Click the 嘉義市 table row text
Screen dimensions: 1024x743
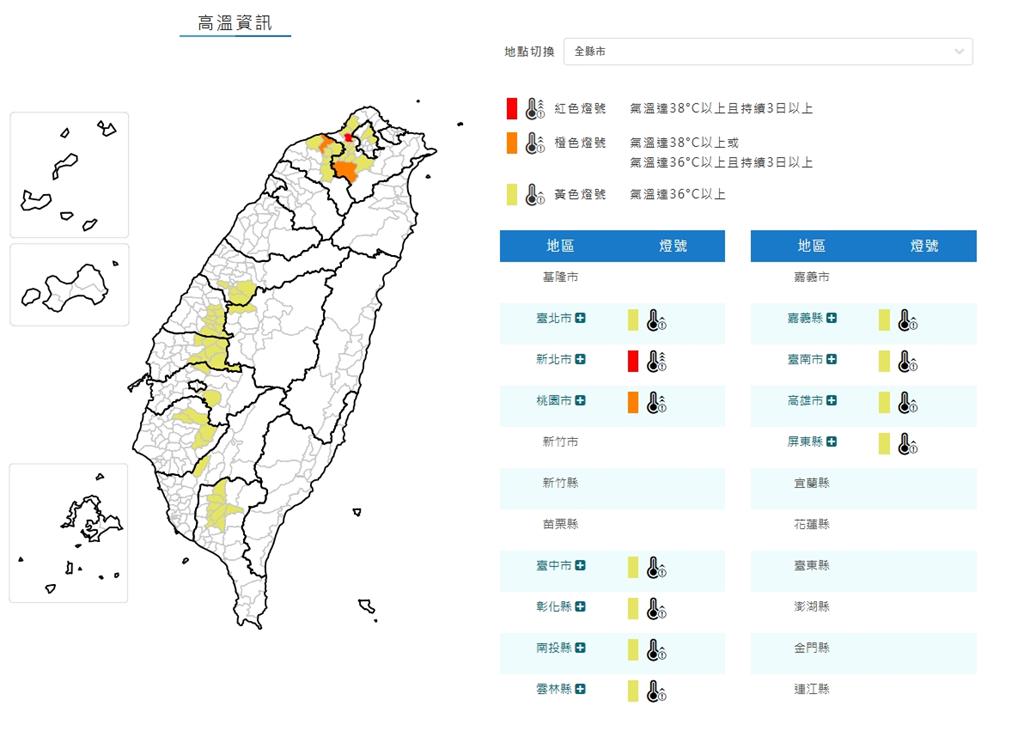[x=812, y=277]
